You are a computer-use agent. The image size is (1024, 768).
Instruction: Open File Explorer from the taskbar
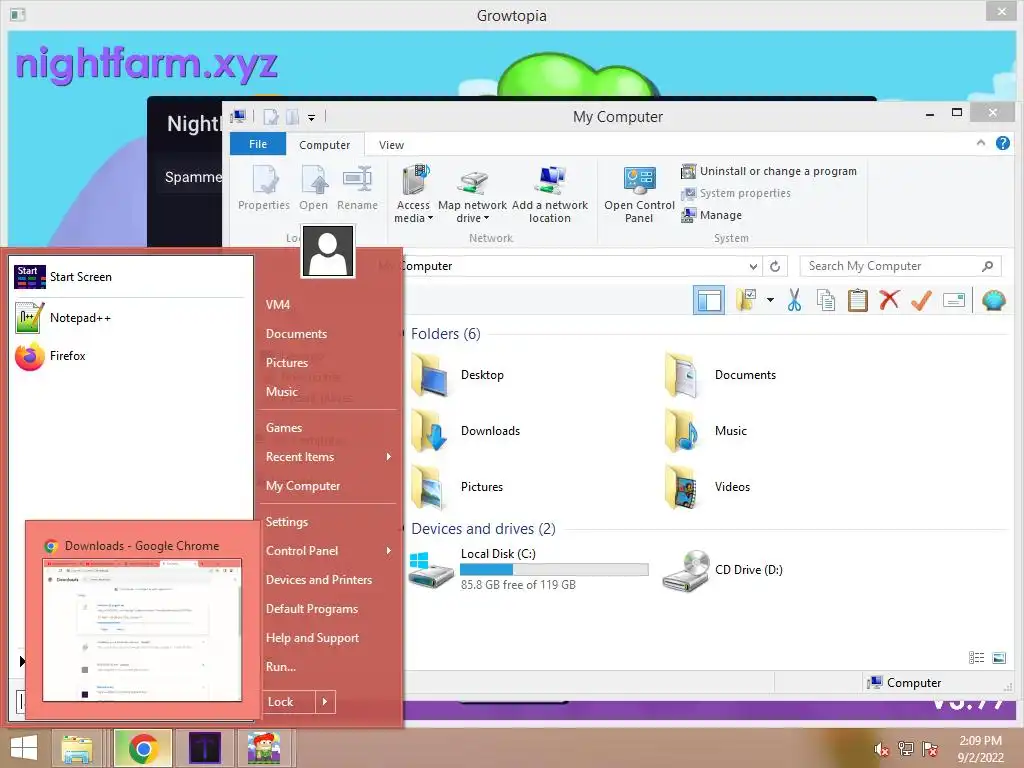pyautogui.click(x=77, y=748)
